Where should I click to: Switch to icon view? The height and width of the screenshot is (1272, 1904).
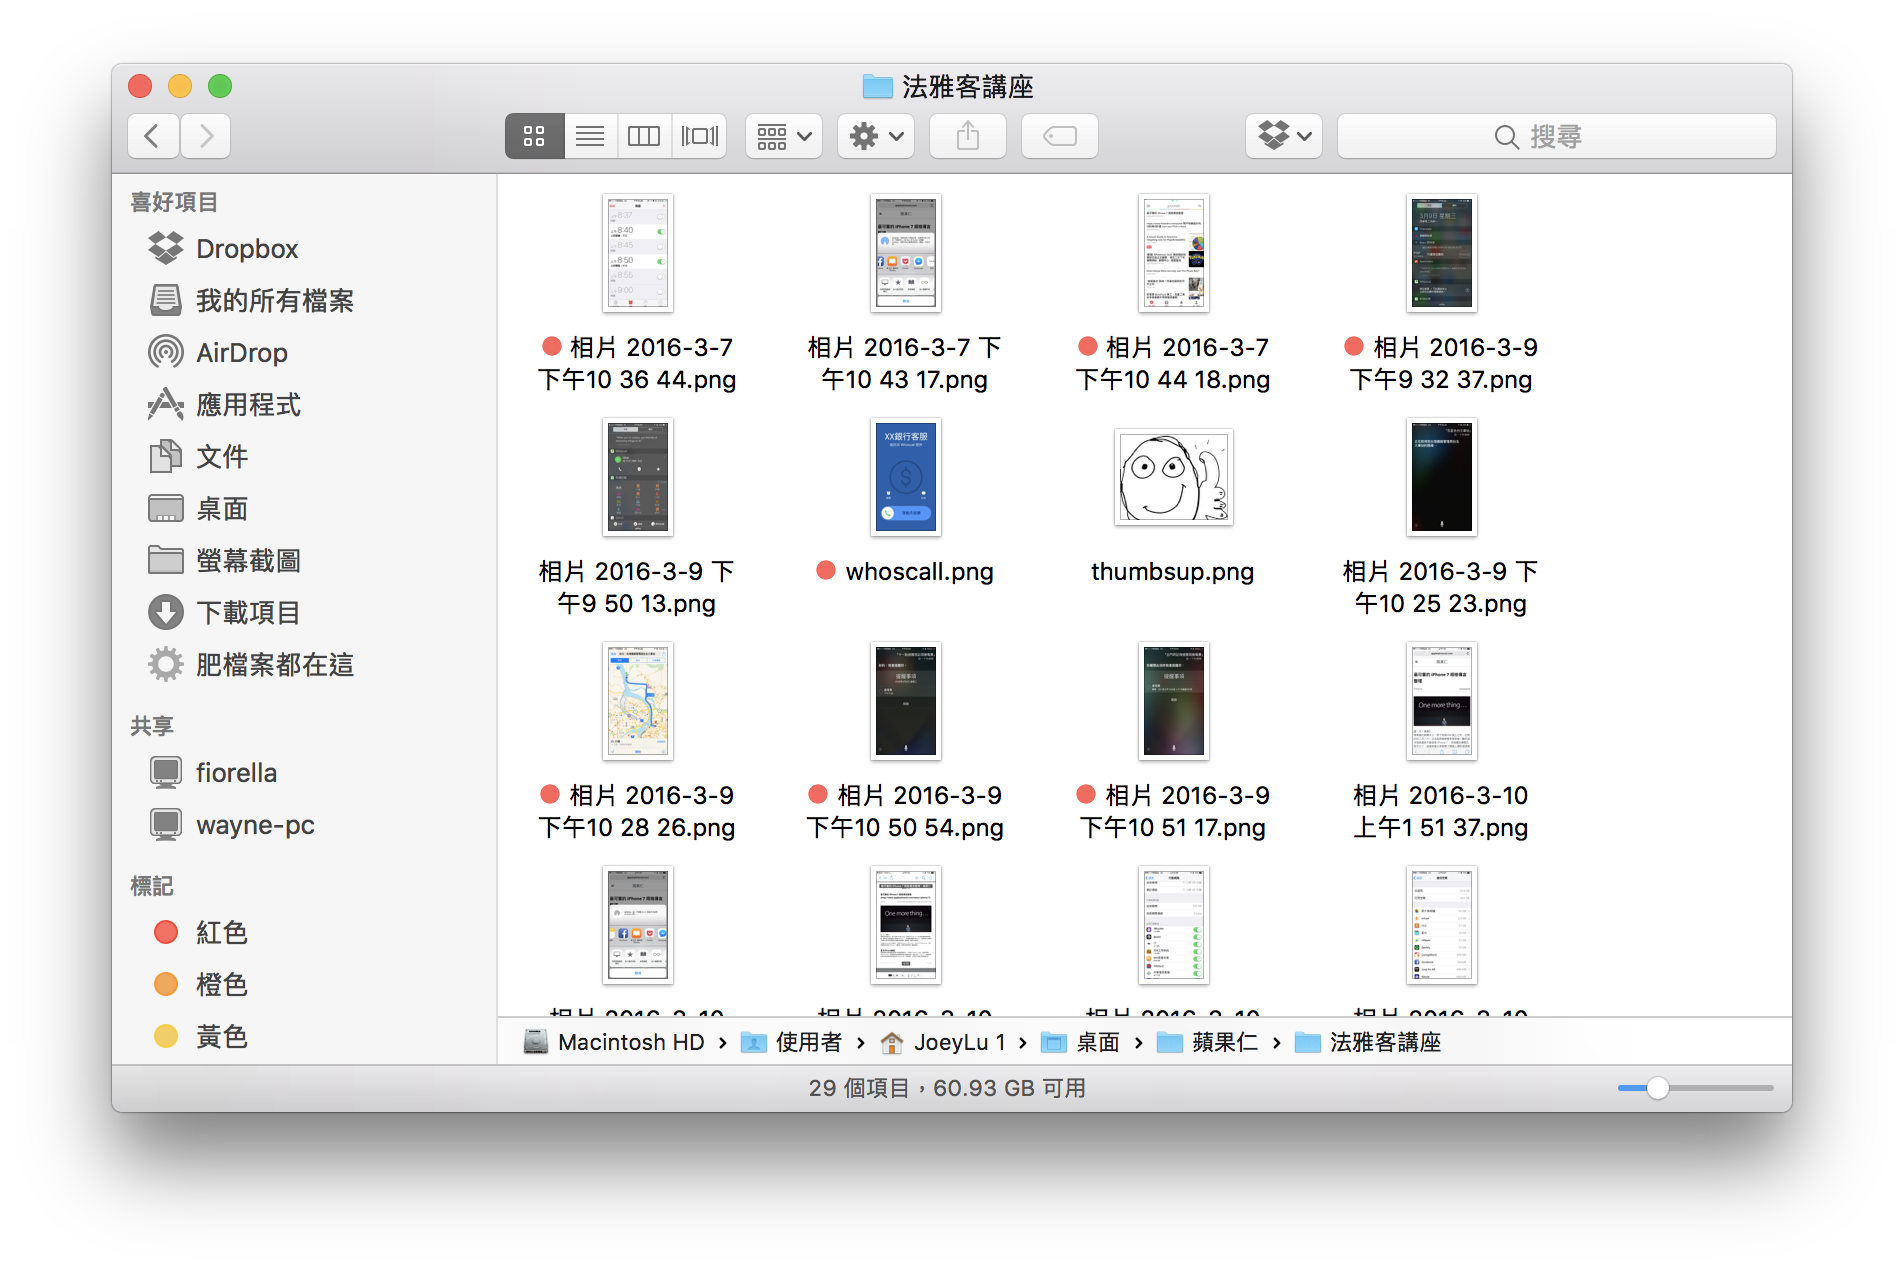[x=534, y=136]
